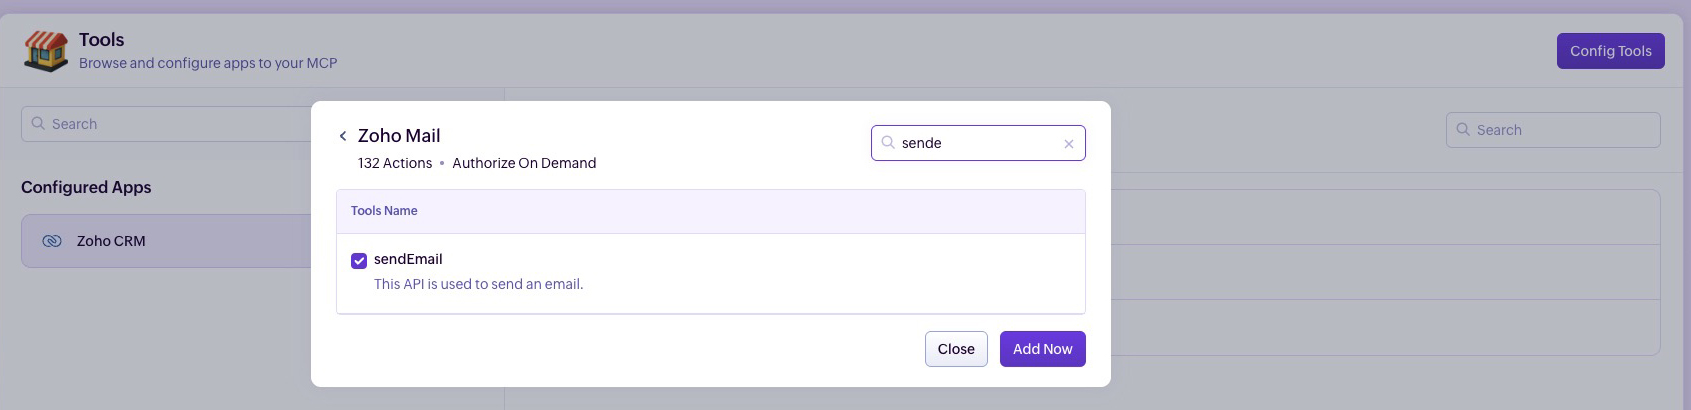The image size is (1691, 410).
Task: Click Add Now to add the selected tool
Action: (x=1042, y=349)
